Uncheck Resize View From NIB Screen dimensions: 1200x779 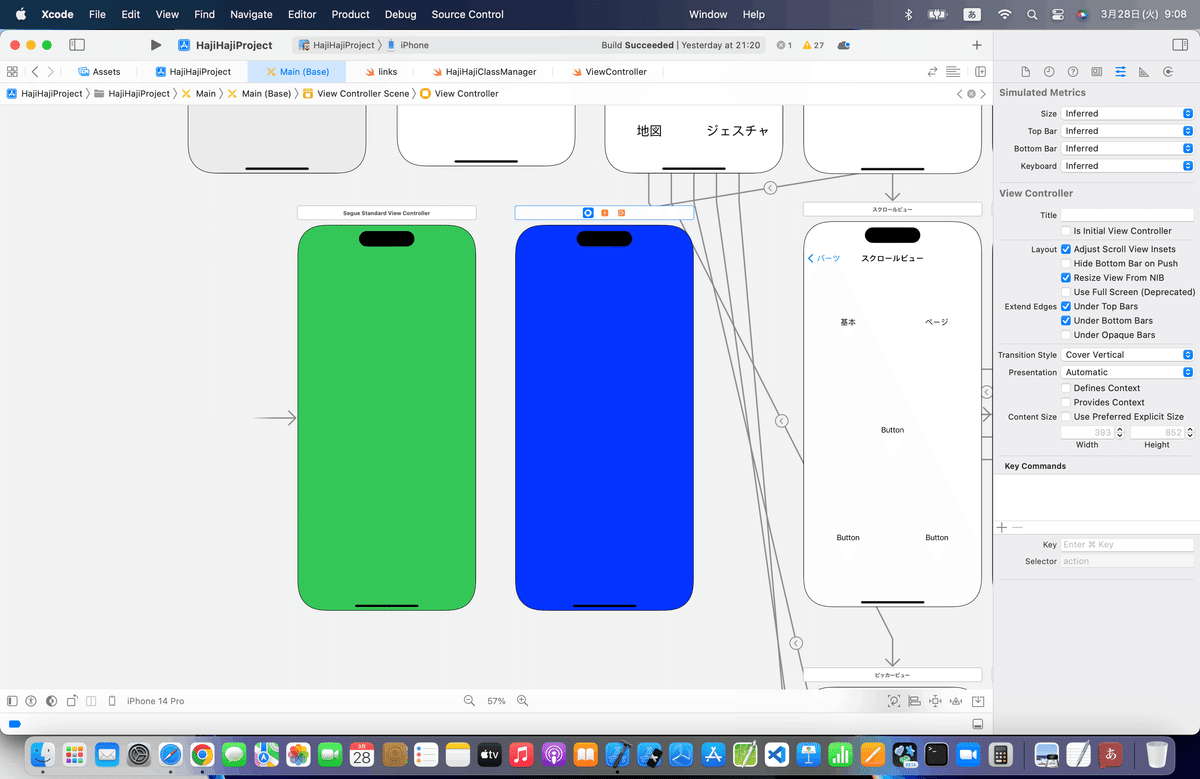1066,277
